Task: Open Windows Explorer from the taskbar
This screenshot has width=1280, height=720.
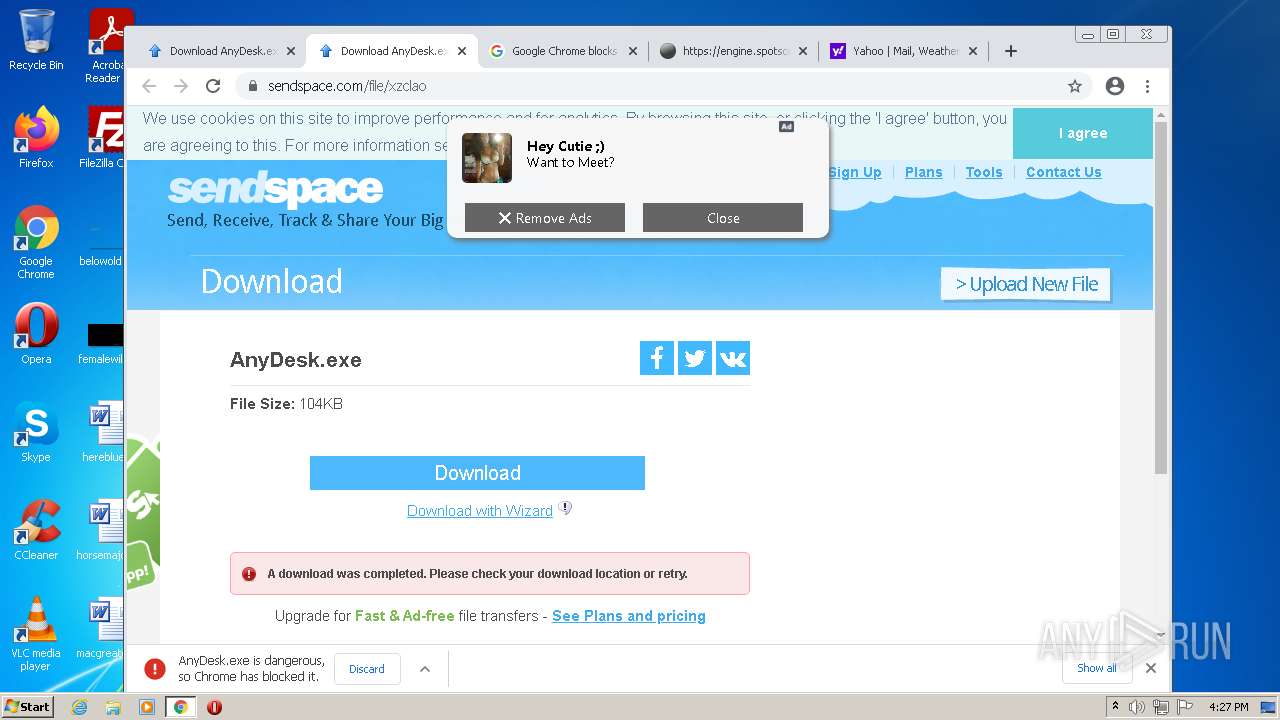Action: point(113,707)
